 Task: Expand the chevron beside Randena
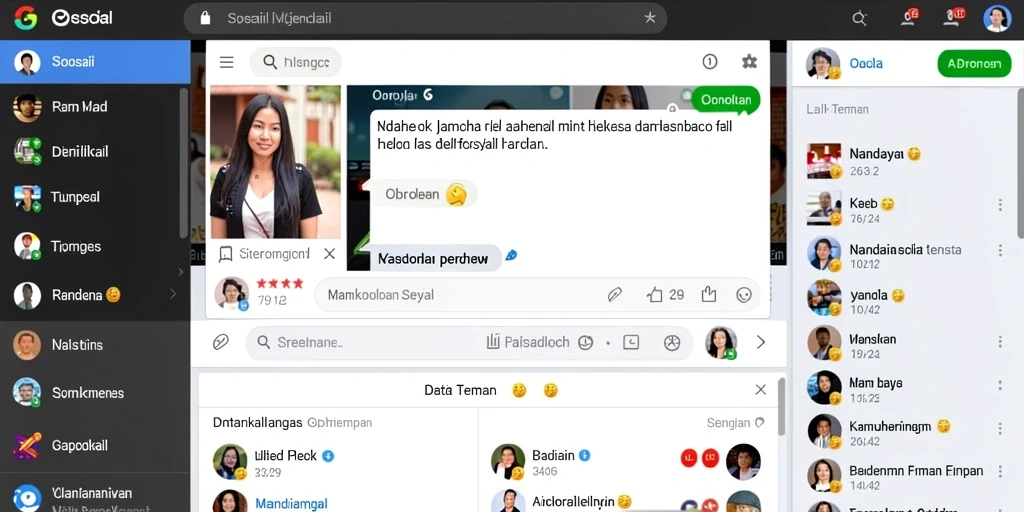tap(173, 295)
